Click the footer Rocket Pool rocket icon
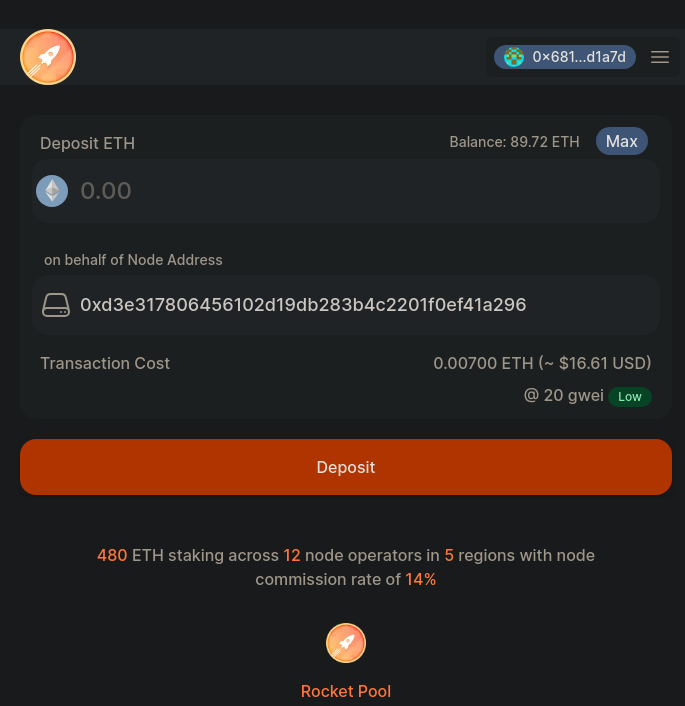The image size is (685, 706). (x=346, y=643)
